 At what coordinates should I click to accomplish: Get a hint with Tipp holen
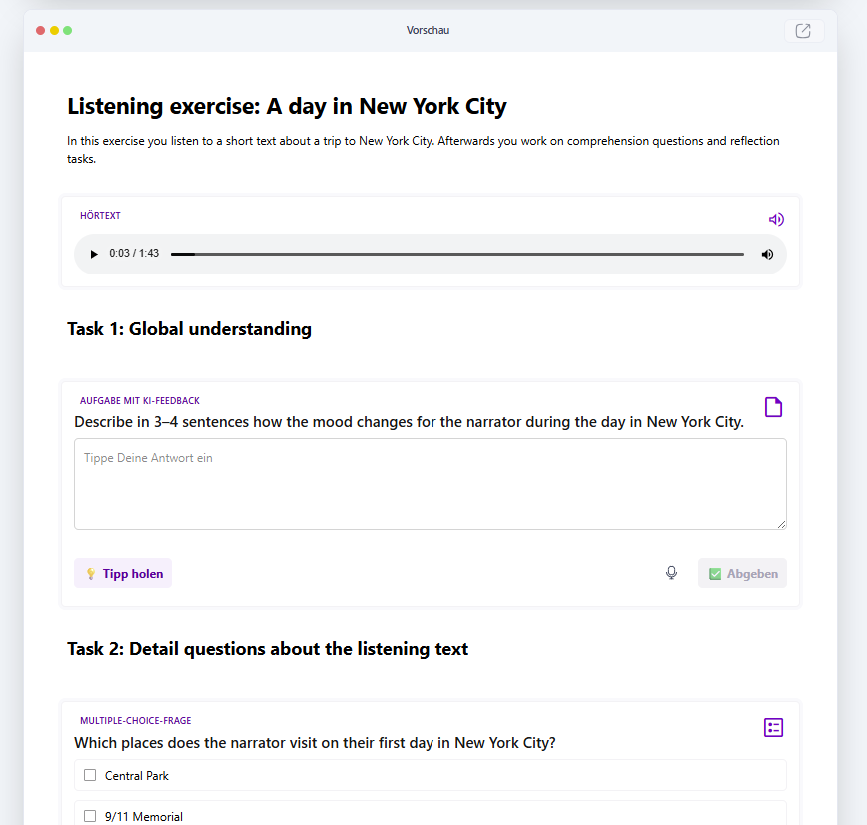(123, 573)
